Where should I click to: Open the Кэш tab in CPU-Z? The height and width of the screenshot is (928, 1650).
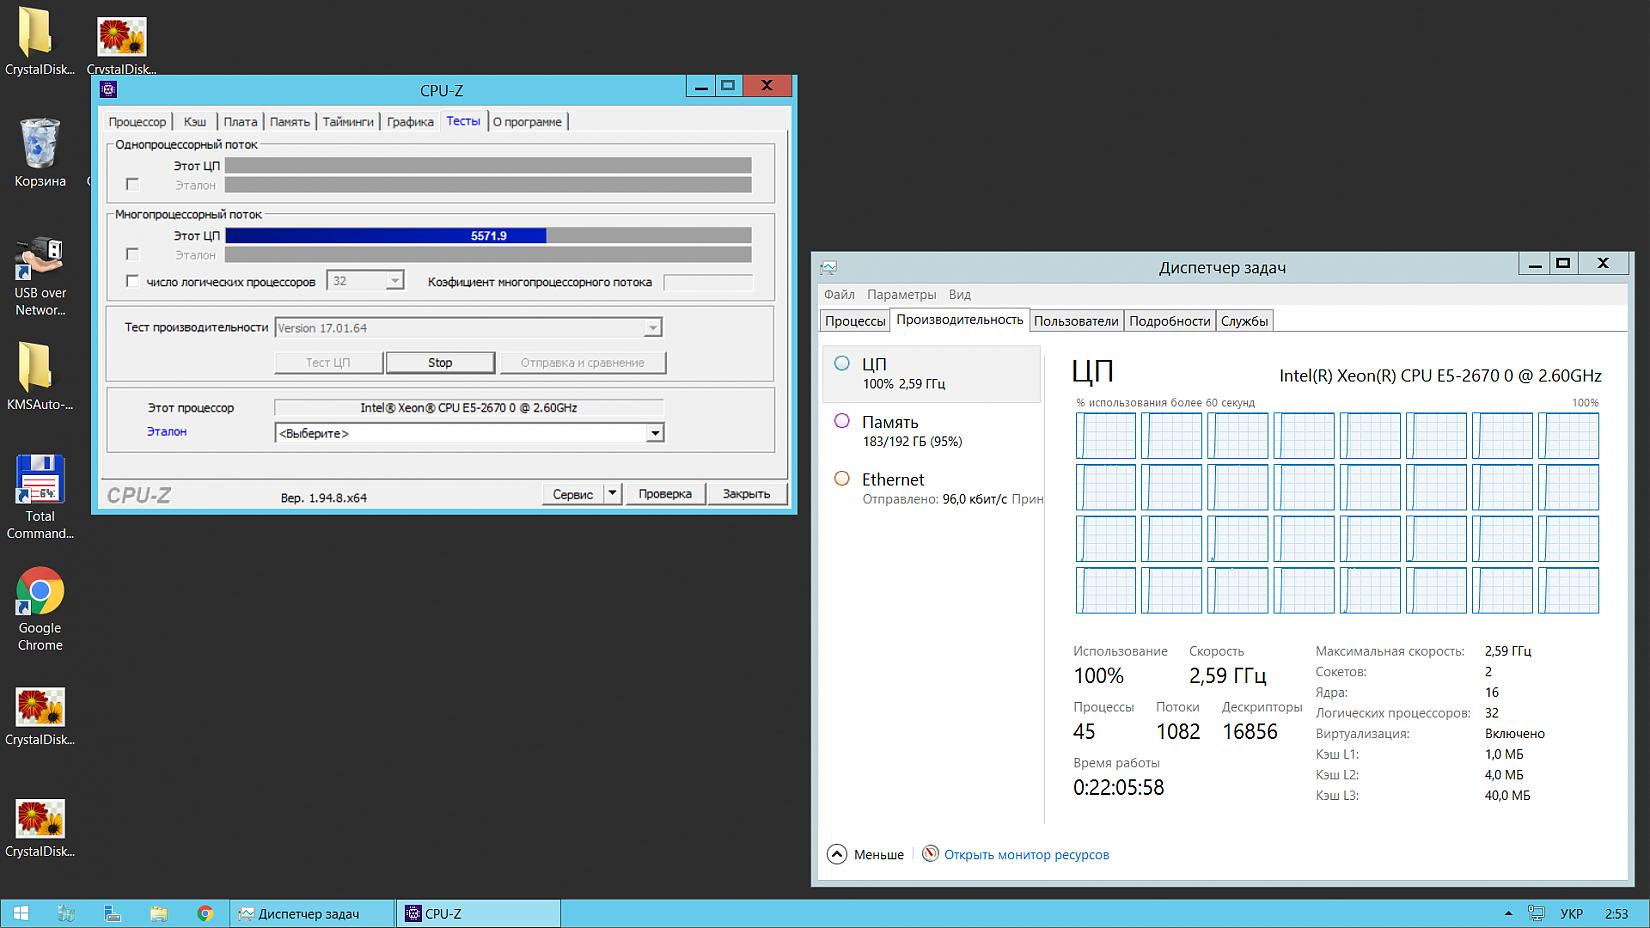point(195,122)
